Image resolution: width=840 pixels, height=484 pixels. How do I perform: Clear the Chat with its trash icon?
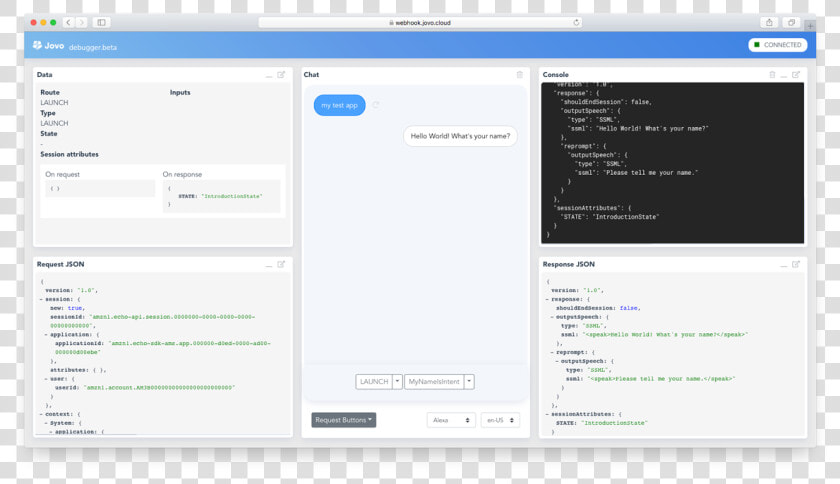pyautogui.click(x=520, y=75)
